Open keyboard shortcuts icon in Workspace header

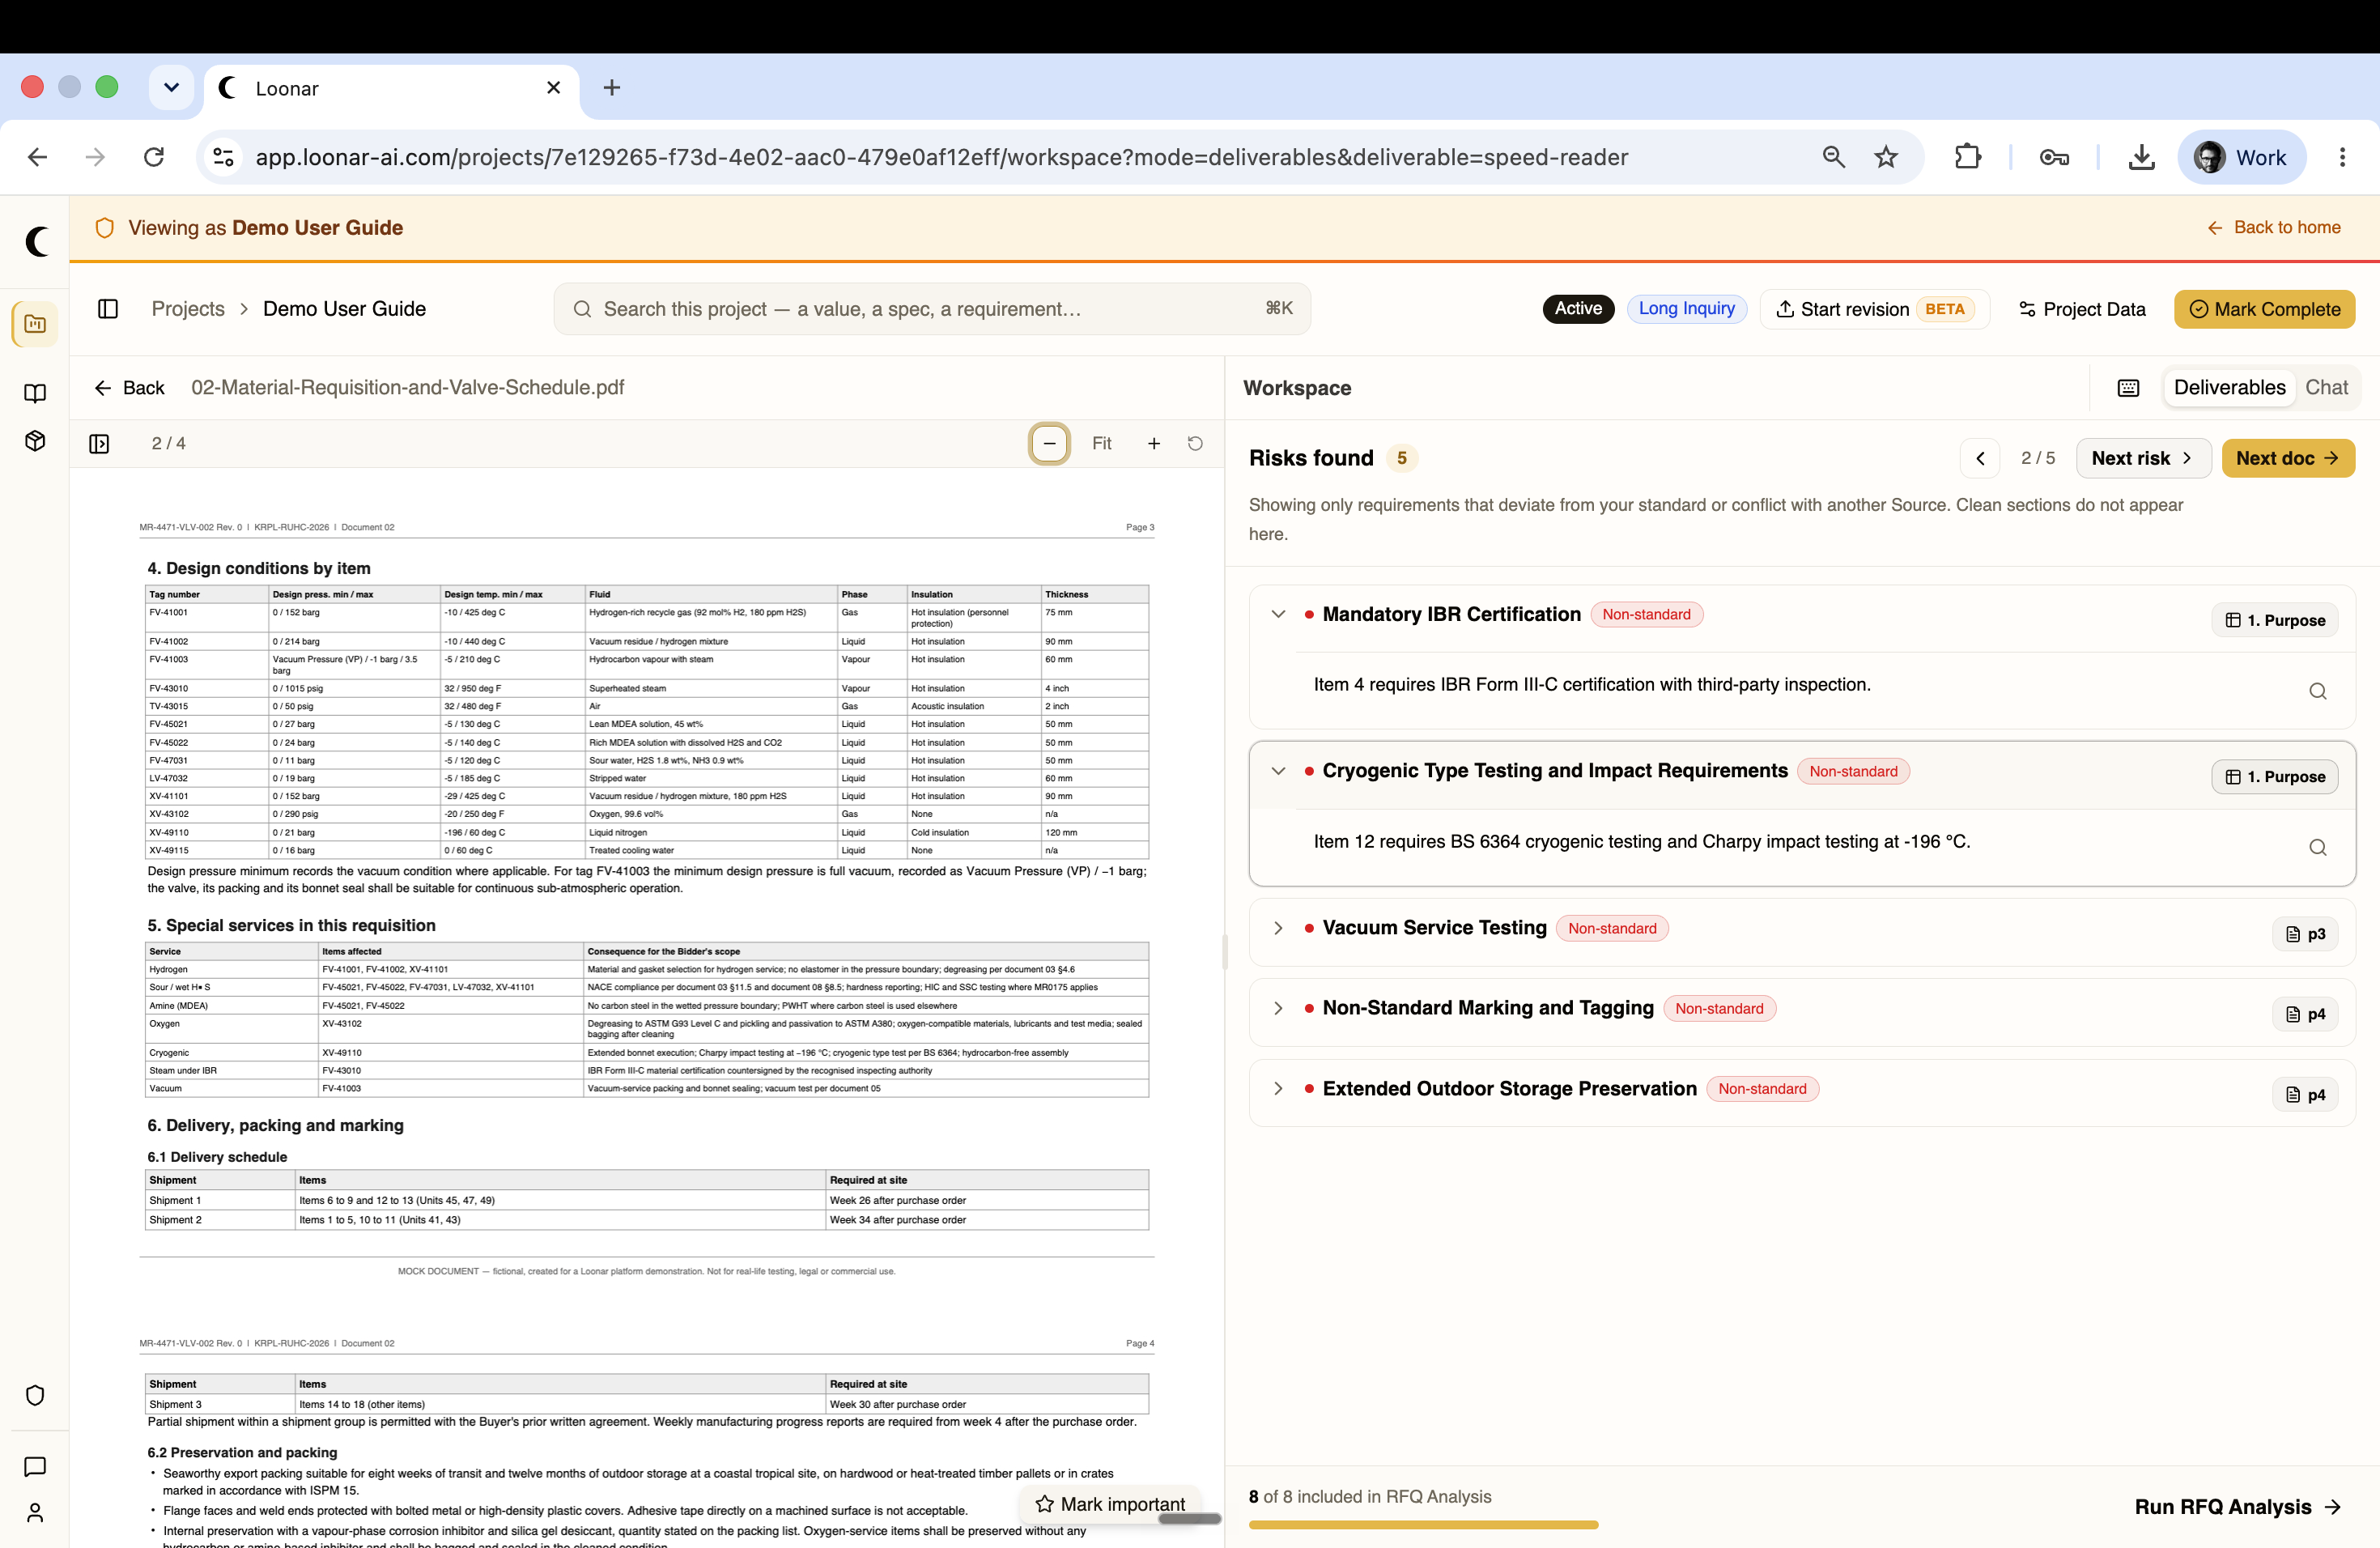(x=2128, y=388)
